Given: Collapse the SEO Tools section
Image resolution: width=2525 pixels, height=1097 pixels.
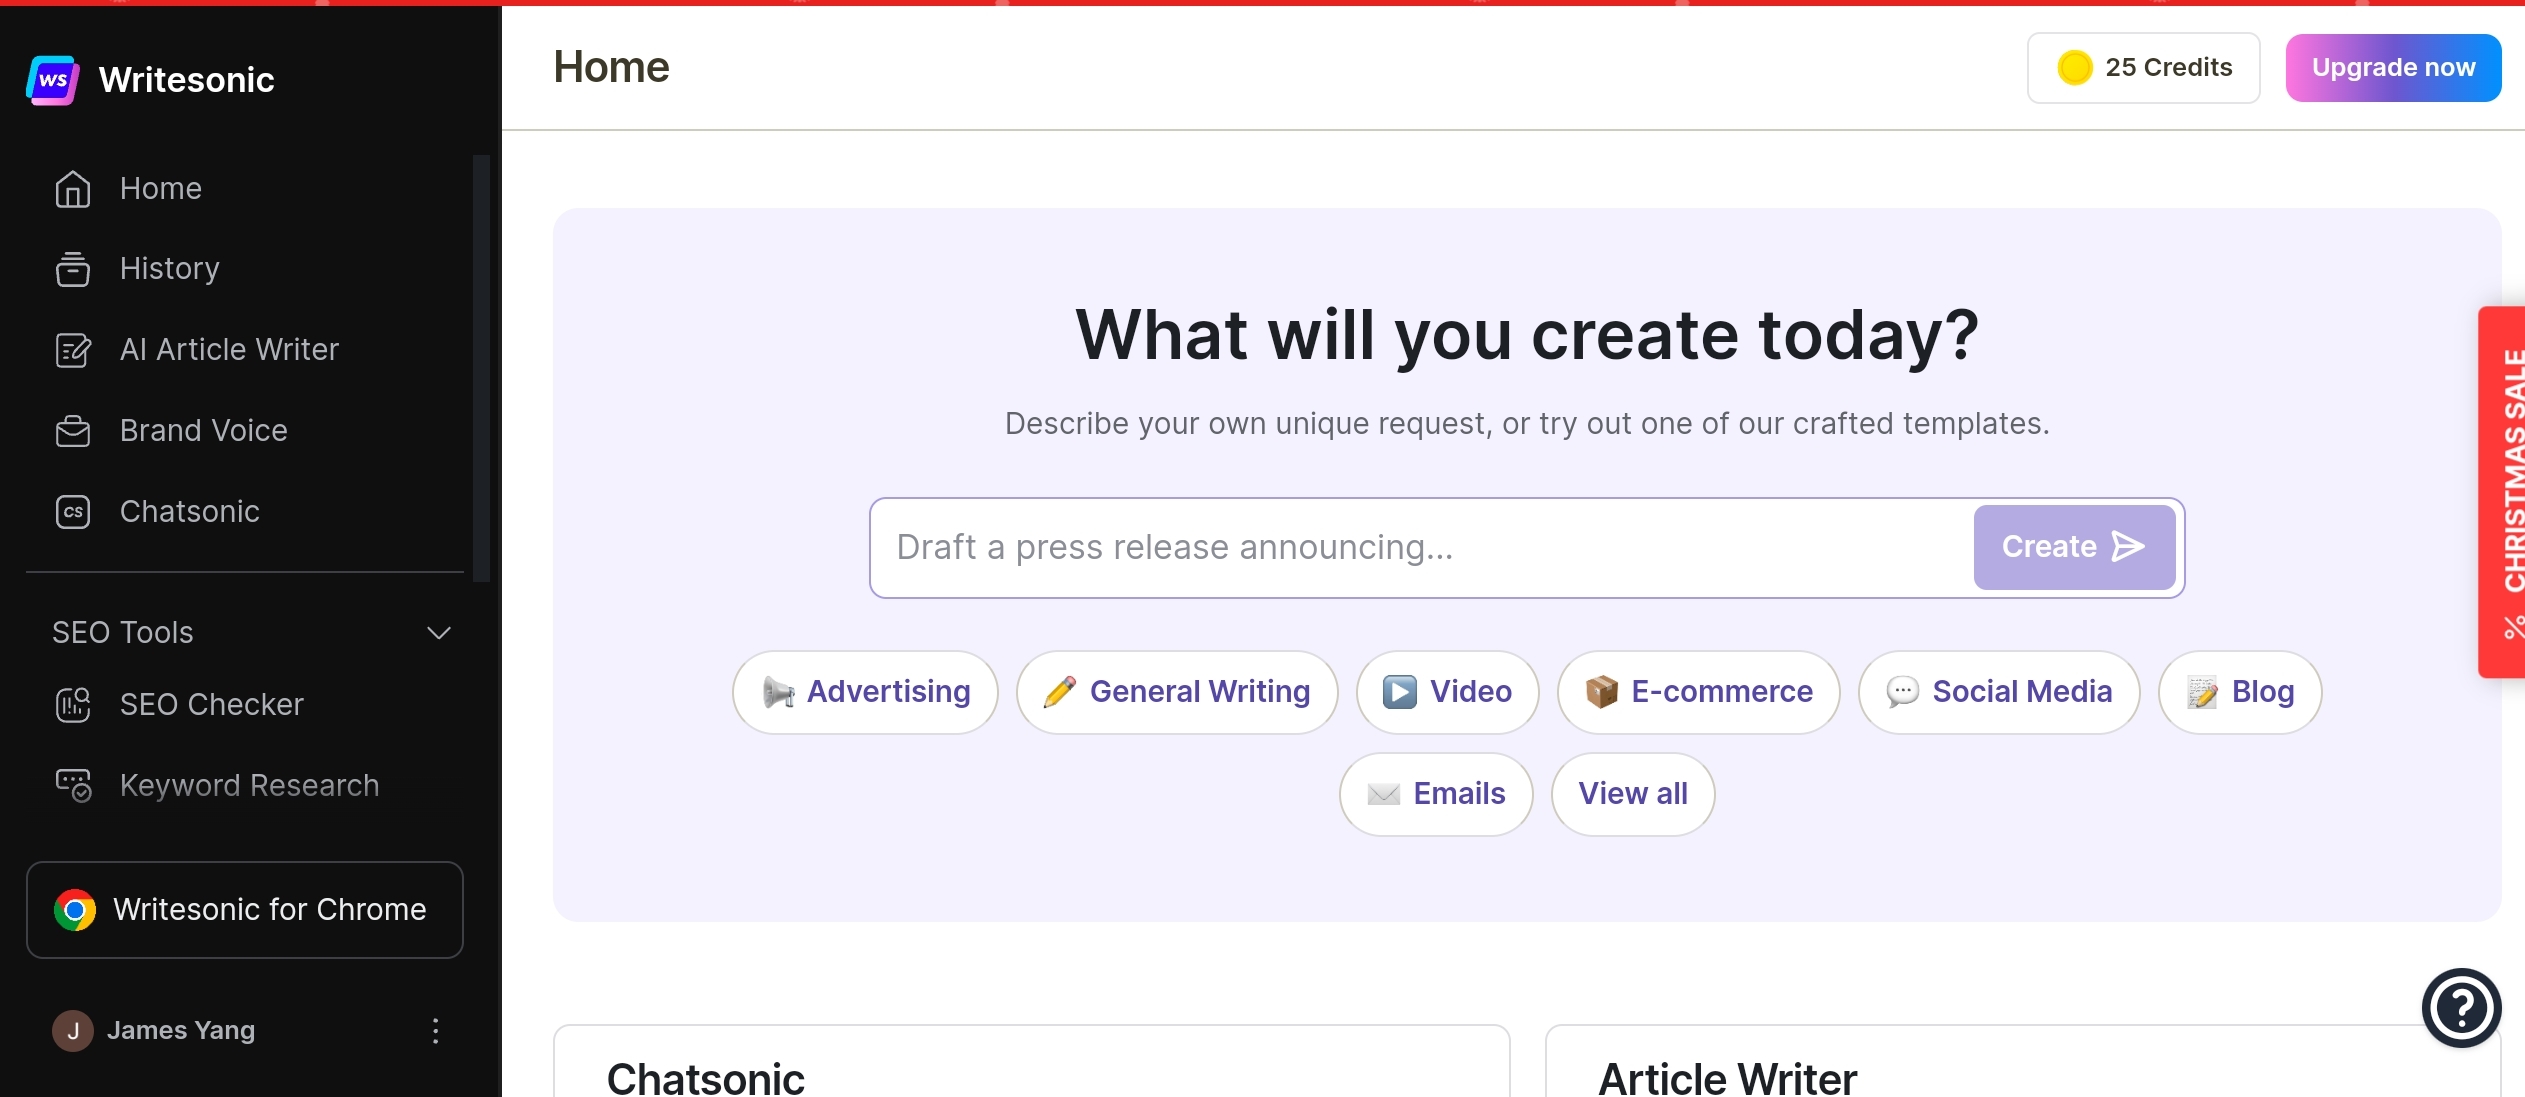Looking at the screenshot, I should tap(438, 633).
